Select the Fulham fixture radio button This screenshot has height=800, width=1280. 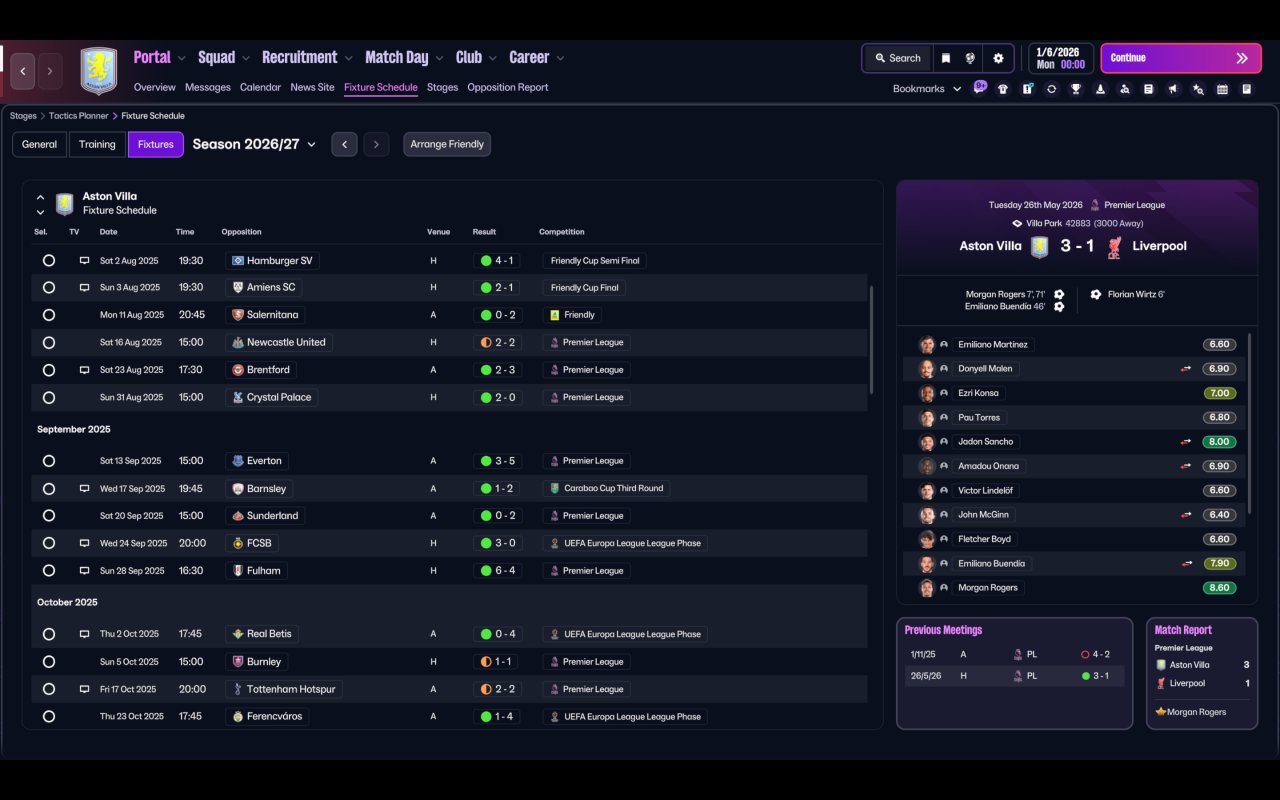point(49,571)
